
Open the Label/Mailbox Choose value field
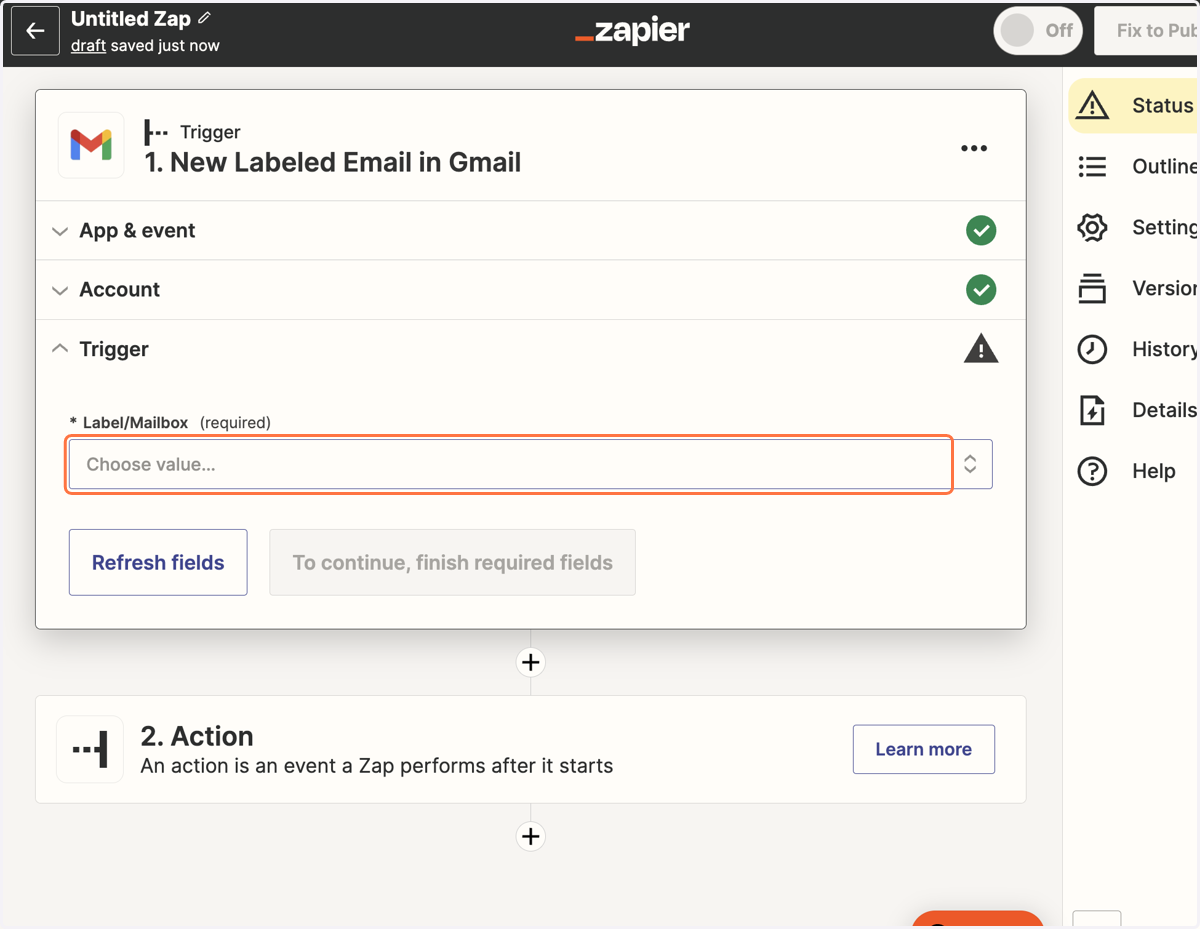pos(509,464)
